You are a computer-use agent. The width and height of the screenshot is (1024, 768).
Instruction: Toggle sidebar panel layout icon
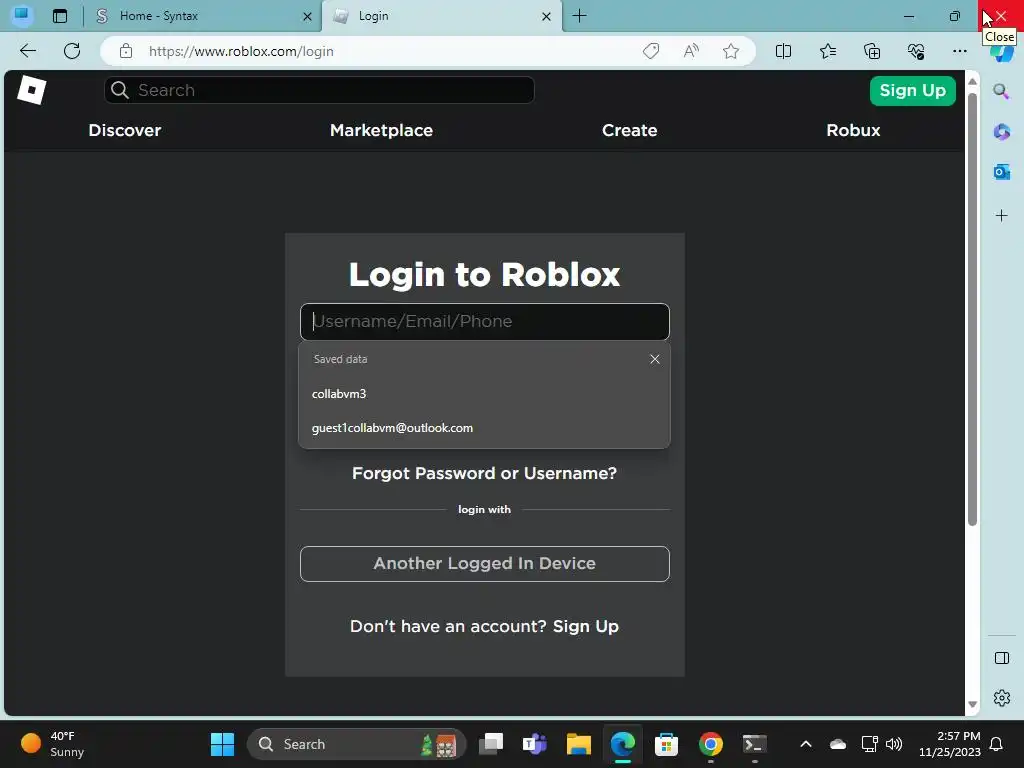[x=1001, y=658]
